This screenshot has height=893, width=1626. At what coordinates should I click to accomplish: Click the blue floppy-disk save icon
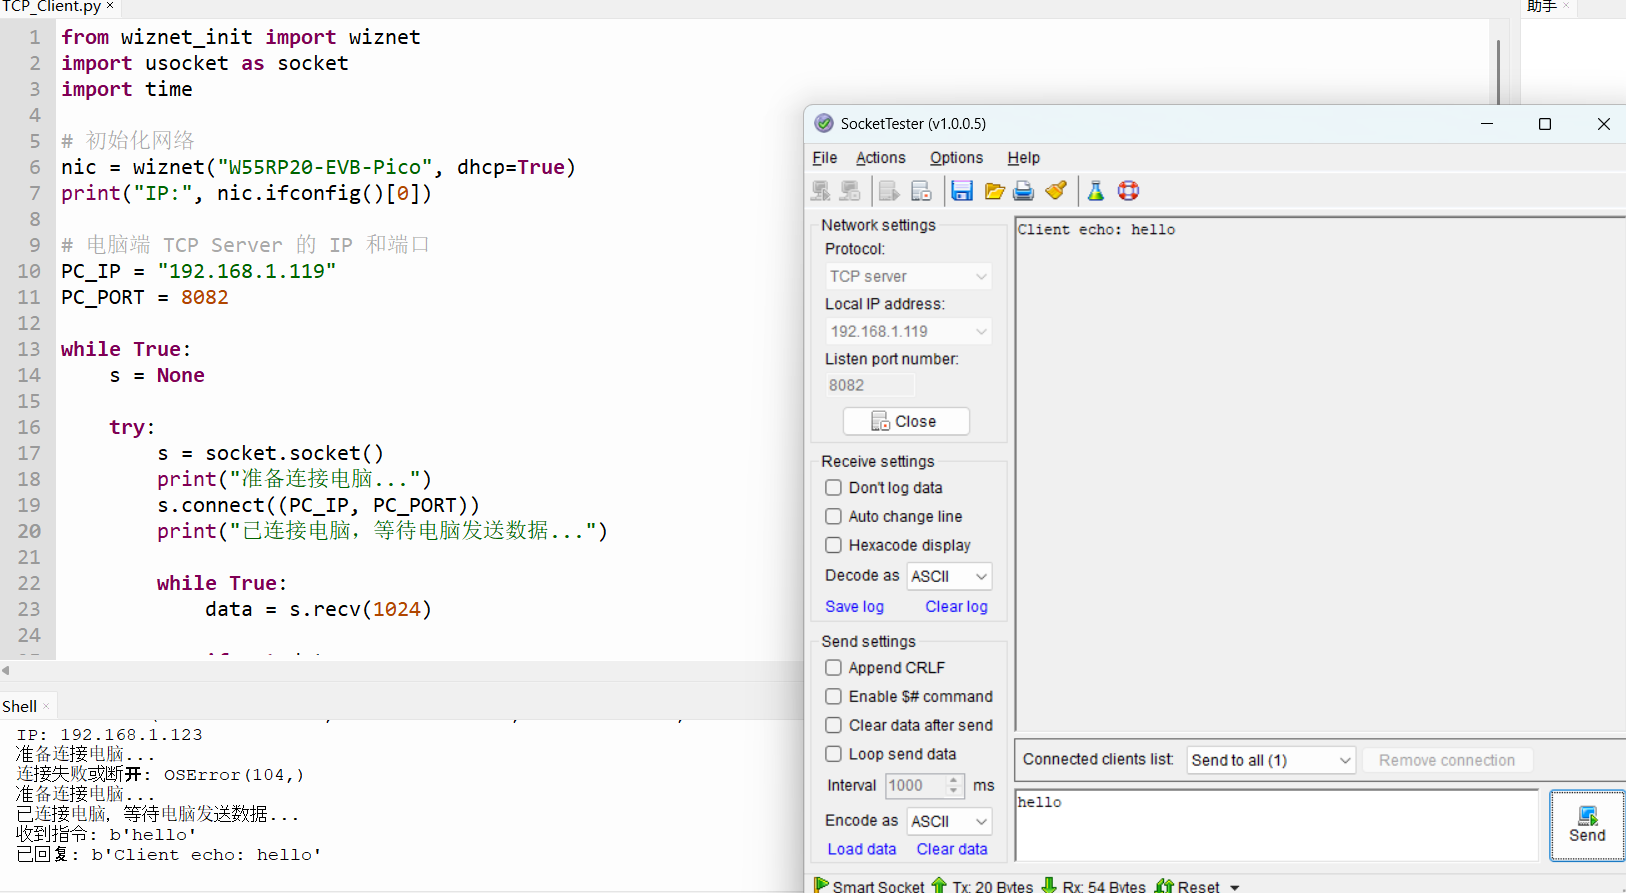pos(962,191)
